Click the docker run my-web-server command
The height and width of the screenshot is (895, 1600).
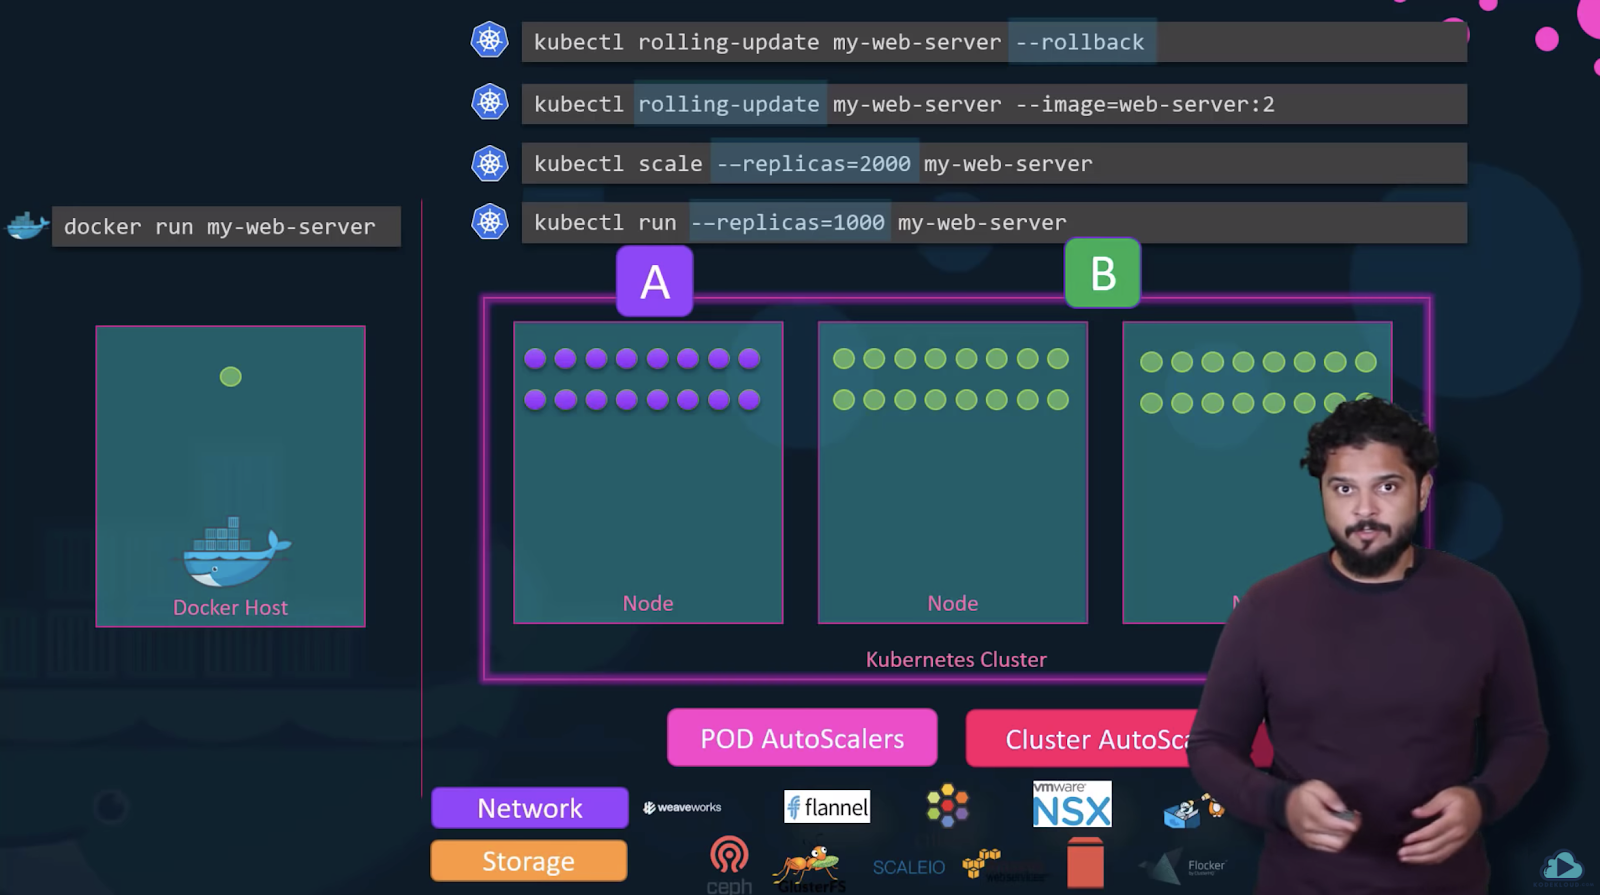click(x=226, y=227)
